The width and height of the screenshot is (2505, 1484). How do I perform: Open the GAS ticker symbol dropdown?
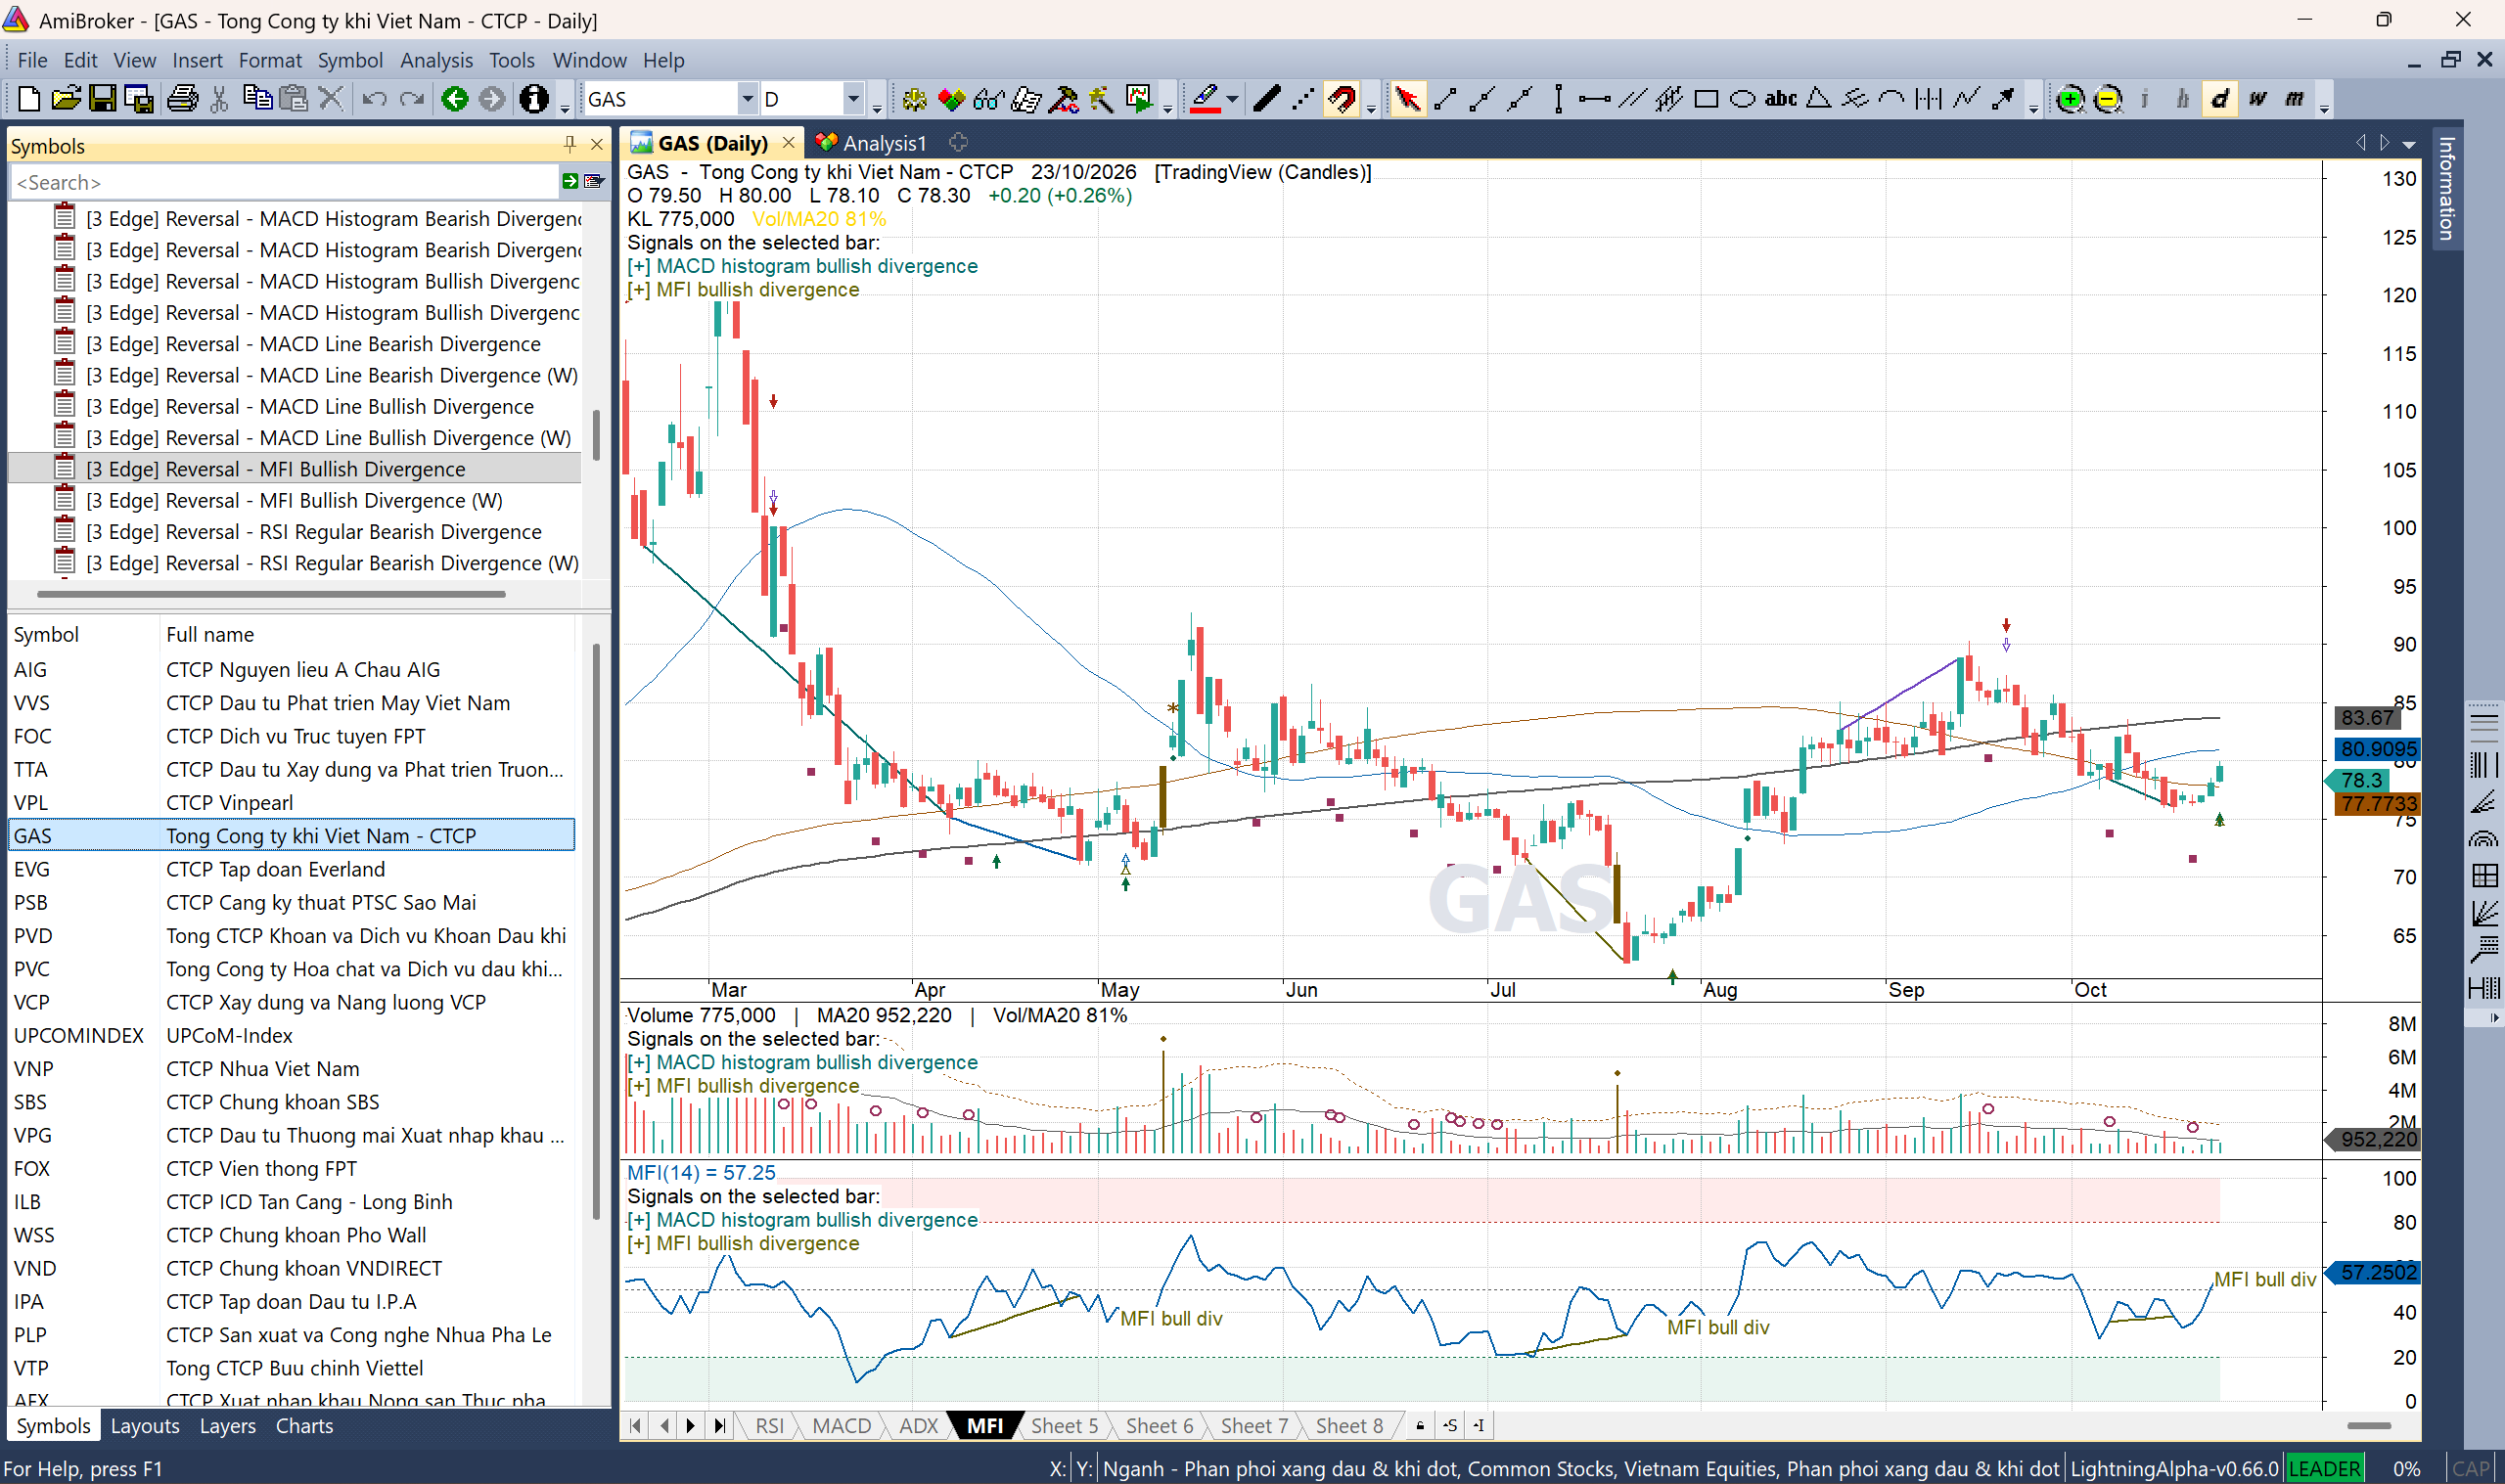[x=747, y=99]
